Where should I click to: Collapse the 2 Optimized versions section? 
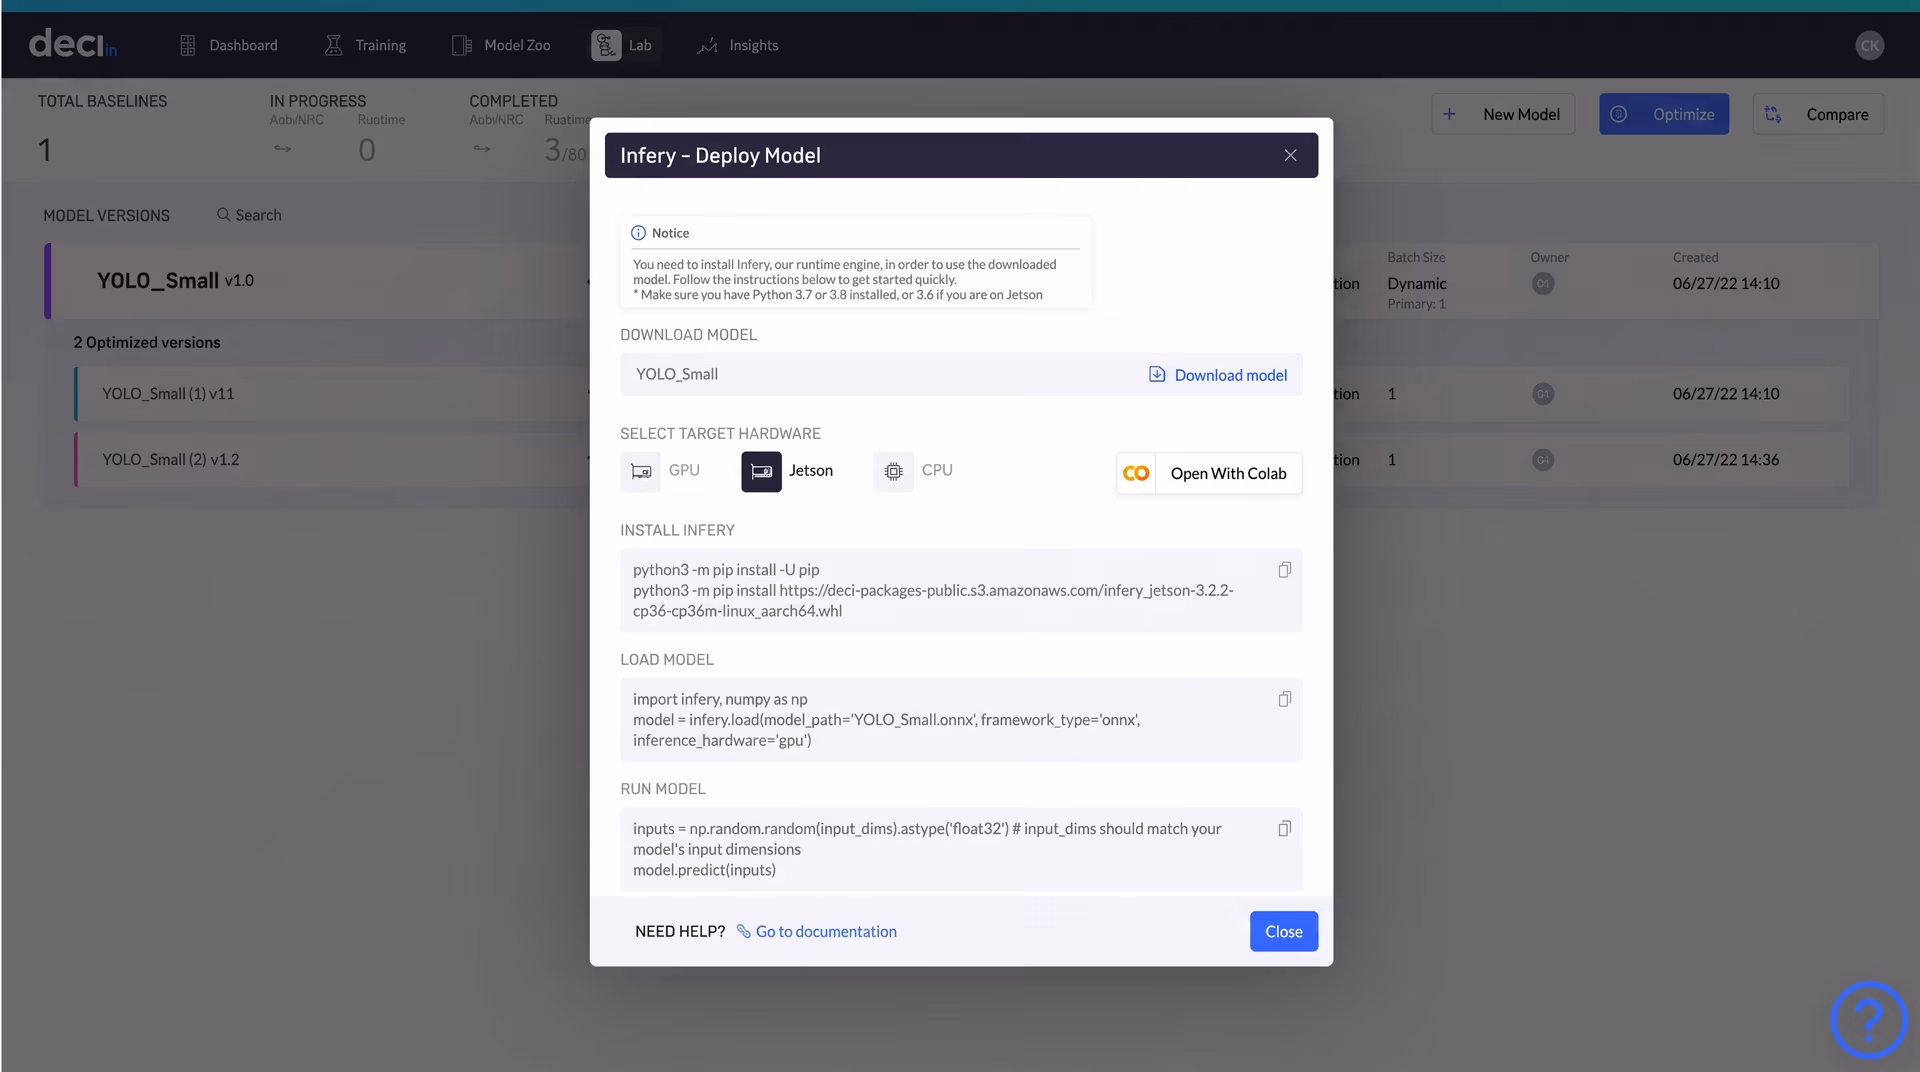pyautogui.click(x=147, y=342)
